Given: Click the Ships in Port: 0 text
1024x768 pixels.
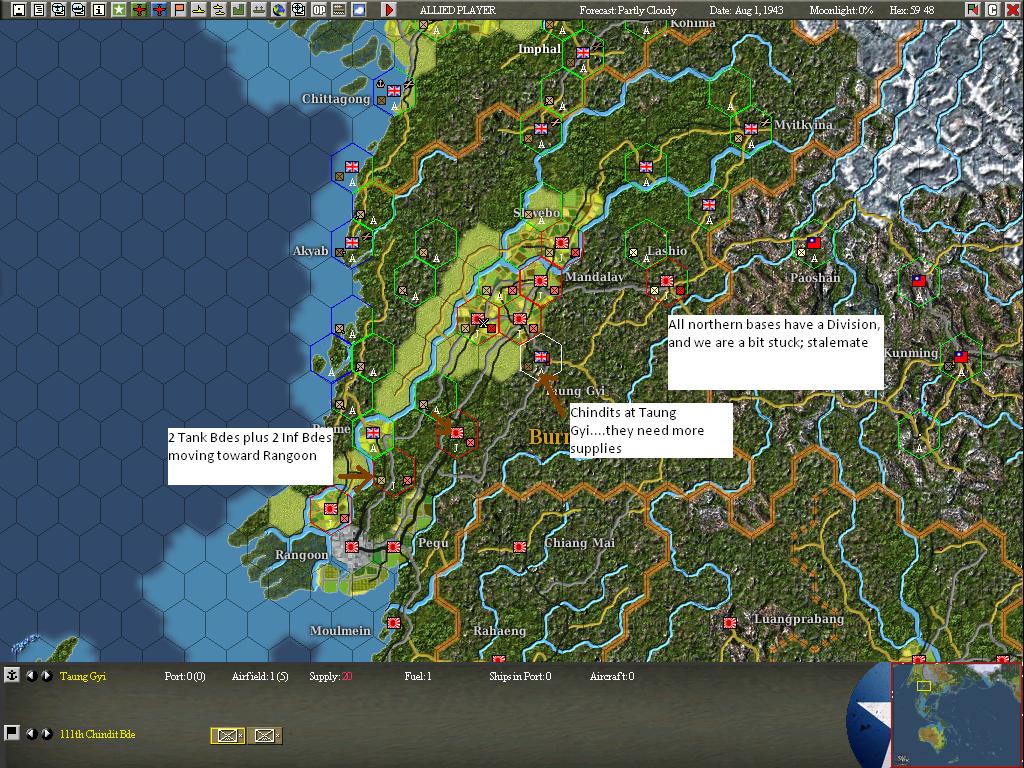Looking at the screenshot, I should (x=520, y=676).
